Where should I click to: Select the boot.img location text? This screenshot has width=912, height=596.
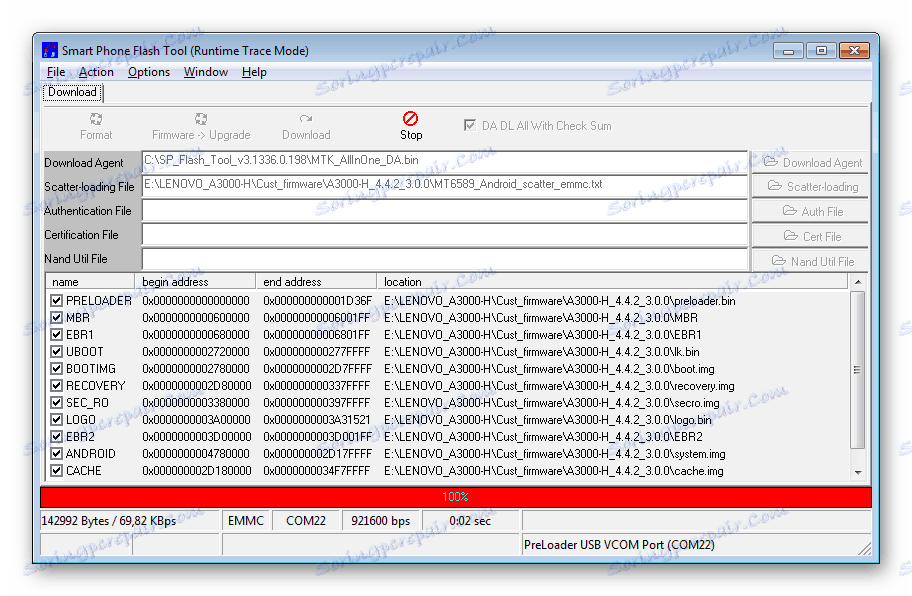point(549,369)
